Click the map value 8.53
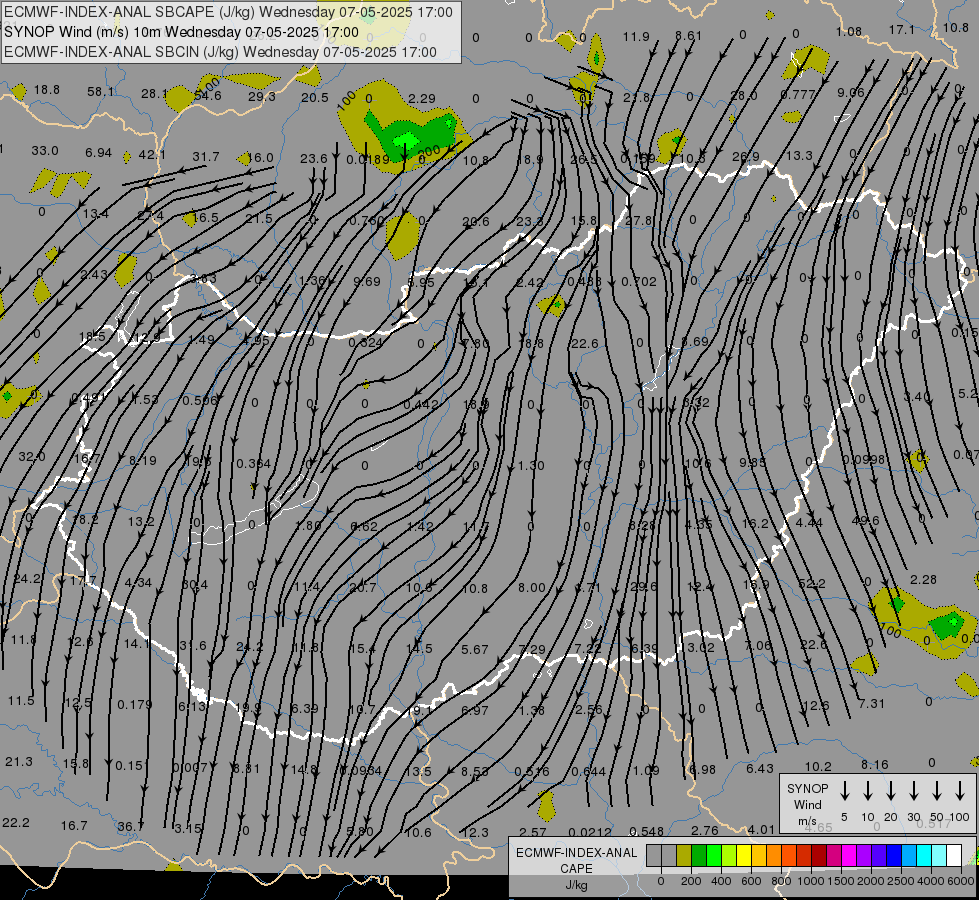This screenshot has height=900, width=979. 475,771
